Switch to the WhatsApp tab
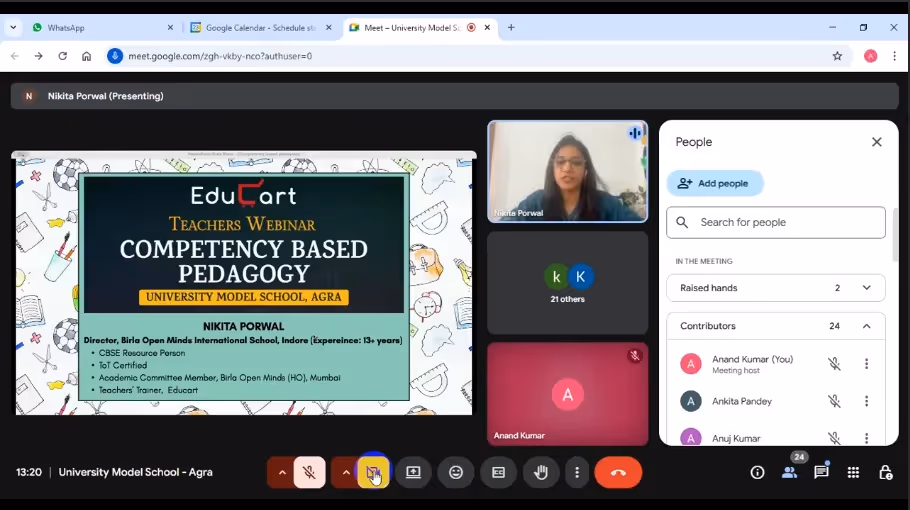 click(102, 27)
